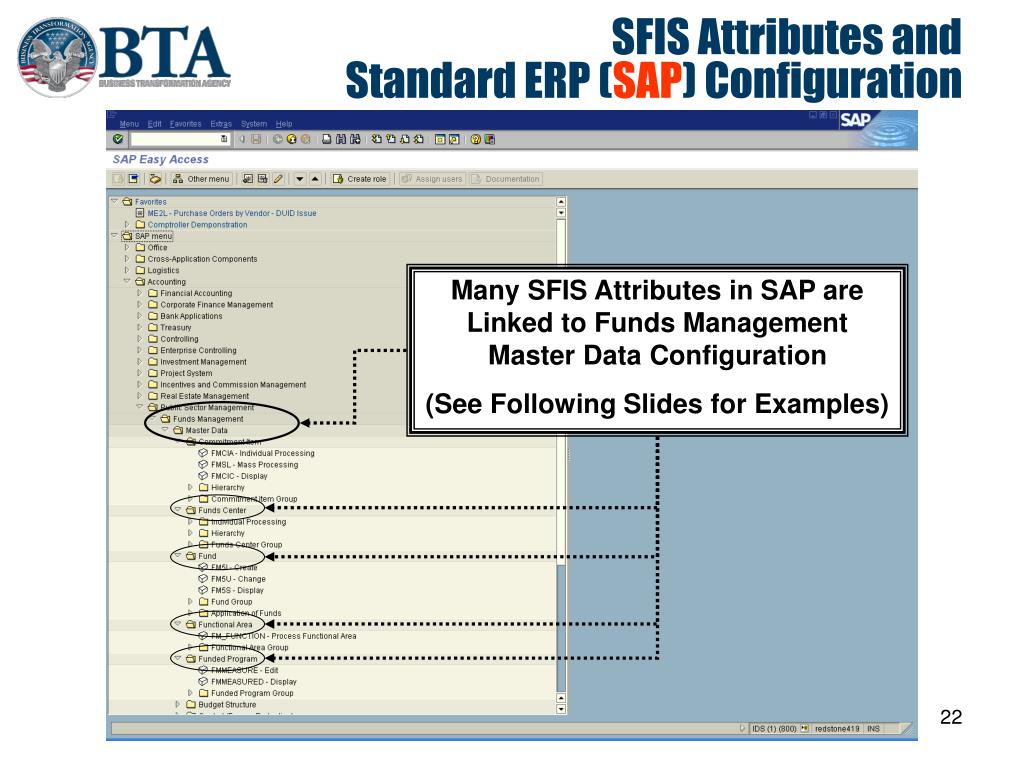The image size is (1024, 768).
Task: Open the Extras menu
Action: click(x=221, y=124)
